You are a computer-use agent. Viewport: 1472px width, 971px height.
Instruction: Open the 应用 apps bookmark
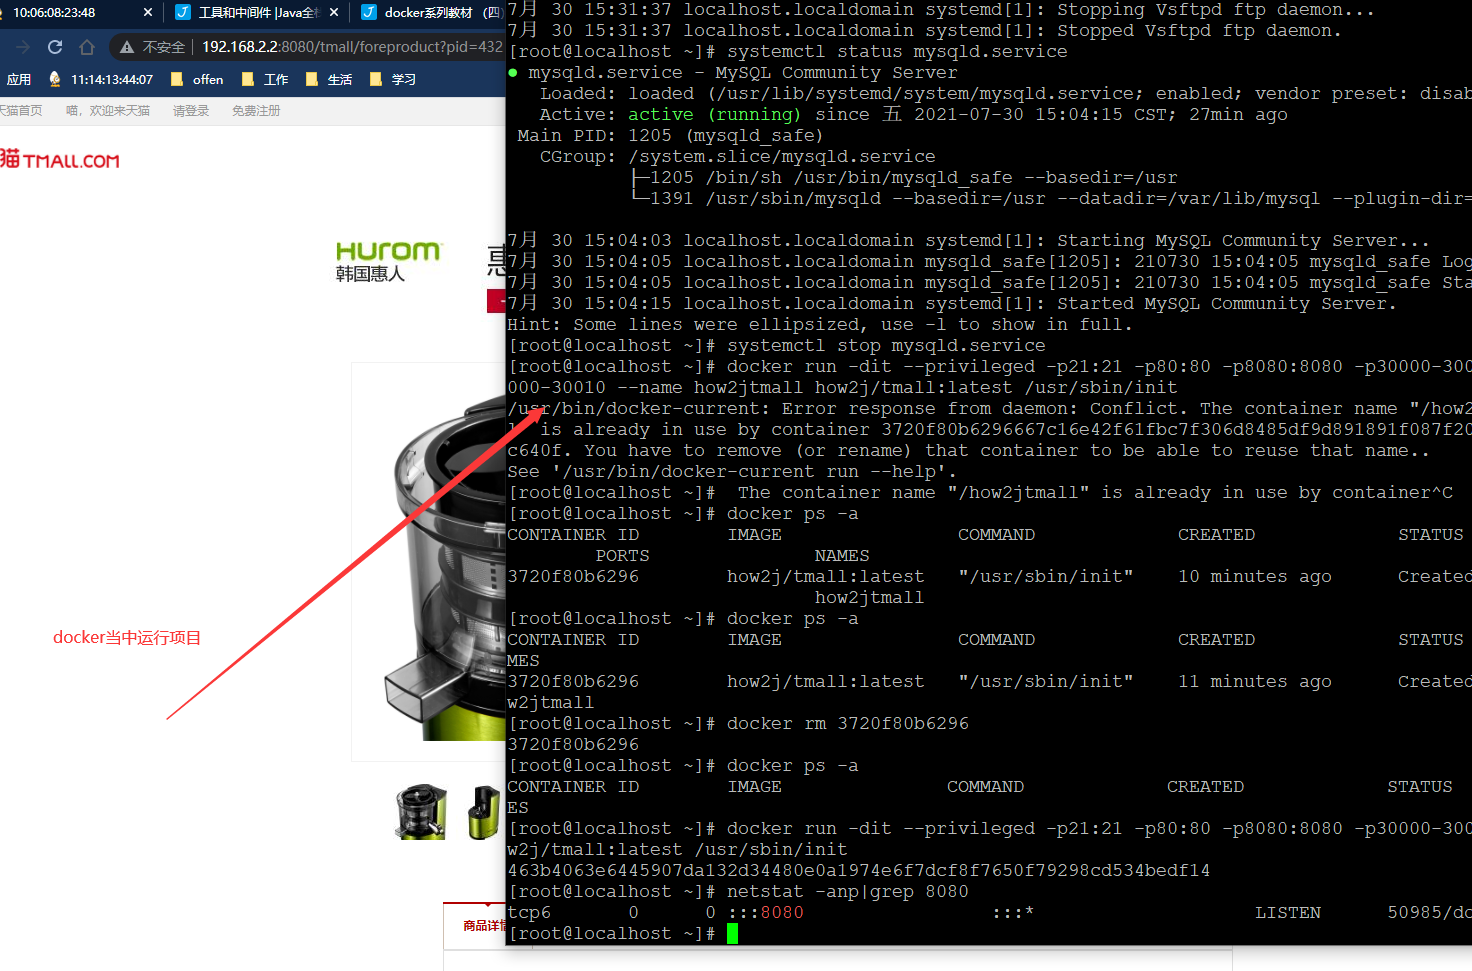[18, 79]
